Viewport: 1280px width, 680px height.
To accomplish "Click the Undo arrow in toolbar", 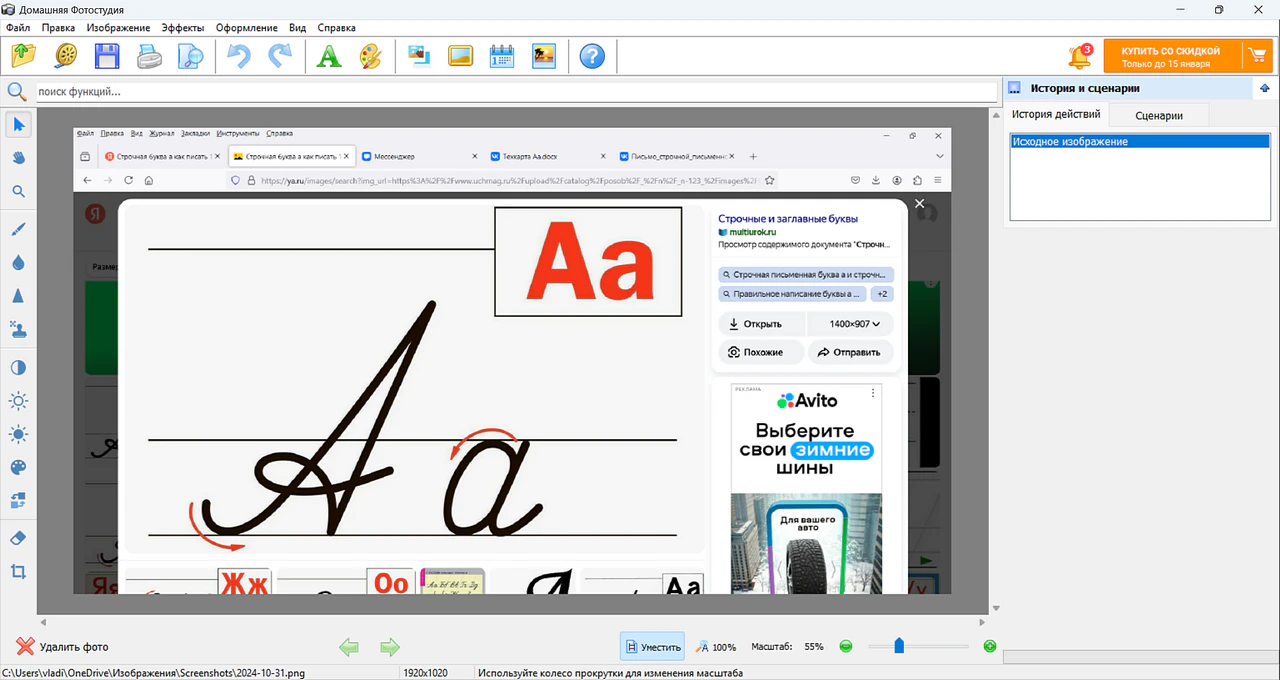I will (x=239, y=56).
